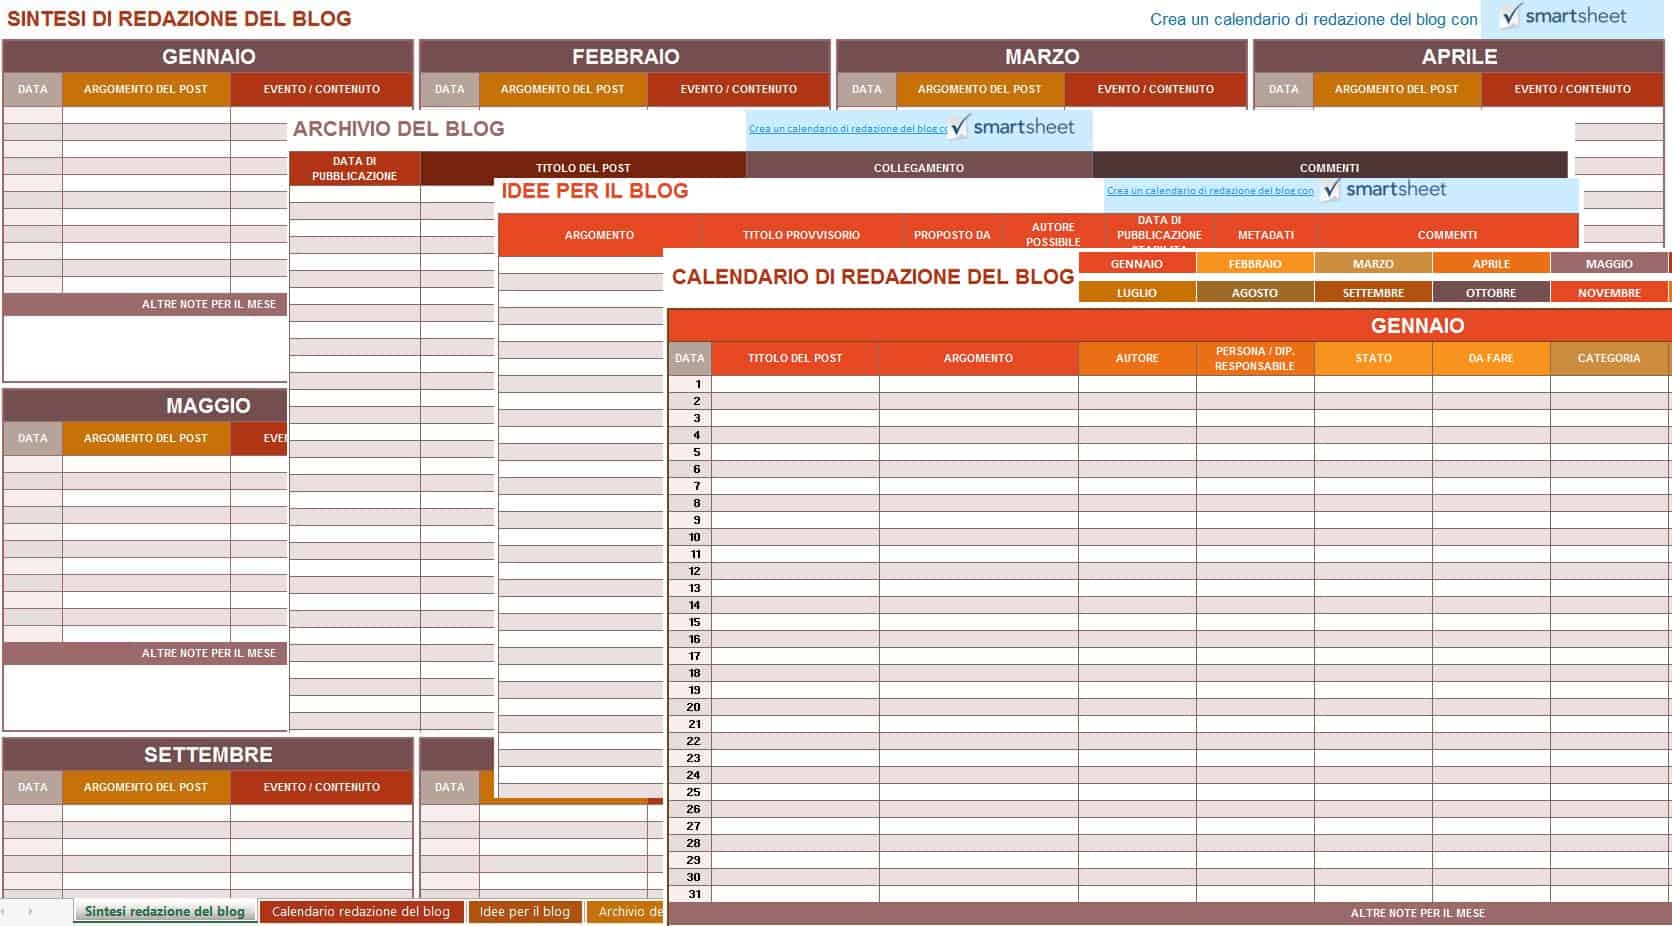The image size is (1672, 926).
Task: Select the TITOLO DEL POST column header in calendar
Action: tap(795, 358)
